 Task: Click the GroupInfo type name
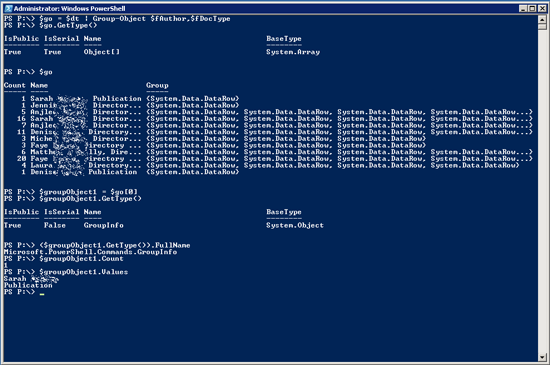click(103, 225)
